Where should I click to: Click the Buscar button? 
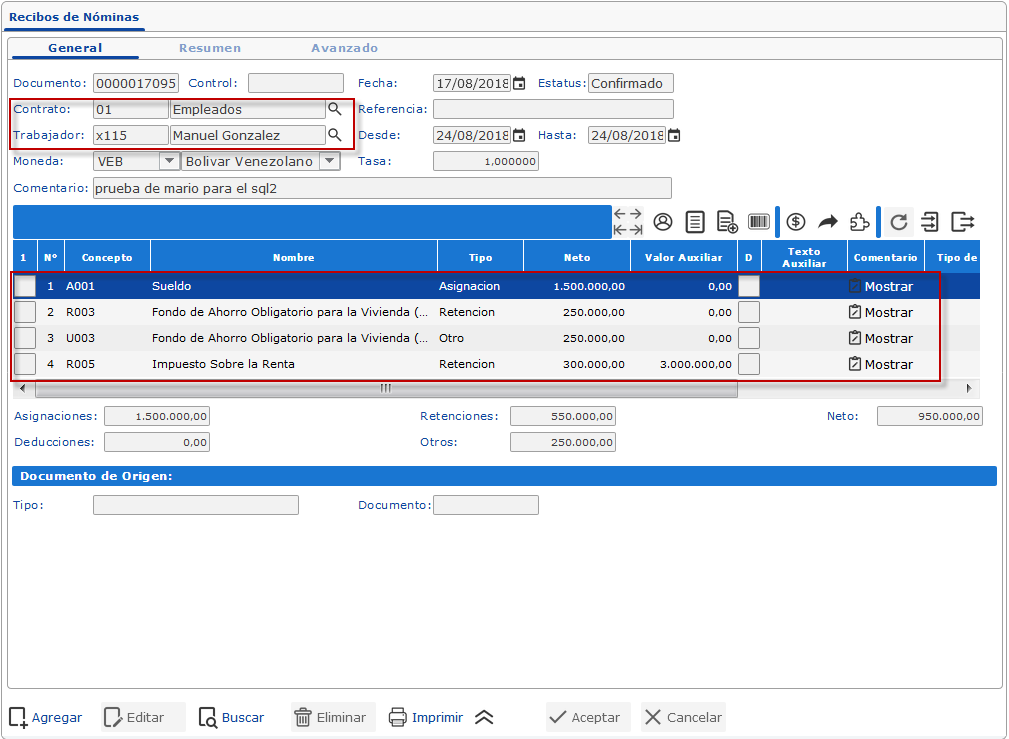click(x=232, y=717)
